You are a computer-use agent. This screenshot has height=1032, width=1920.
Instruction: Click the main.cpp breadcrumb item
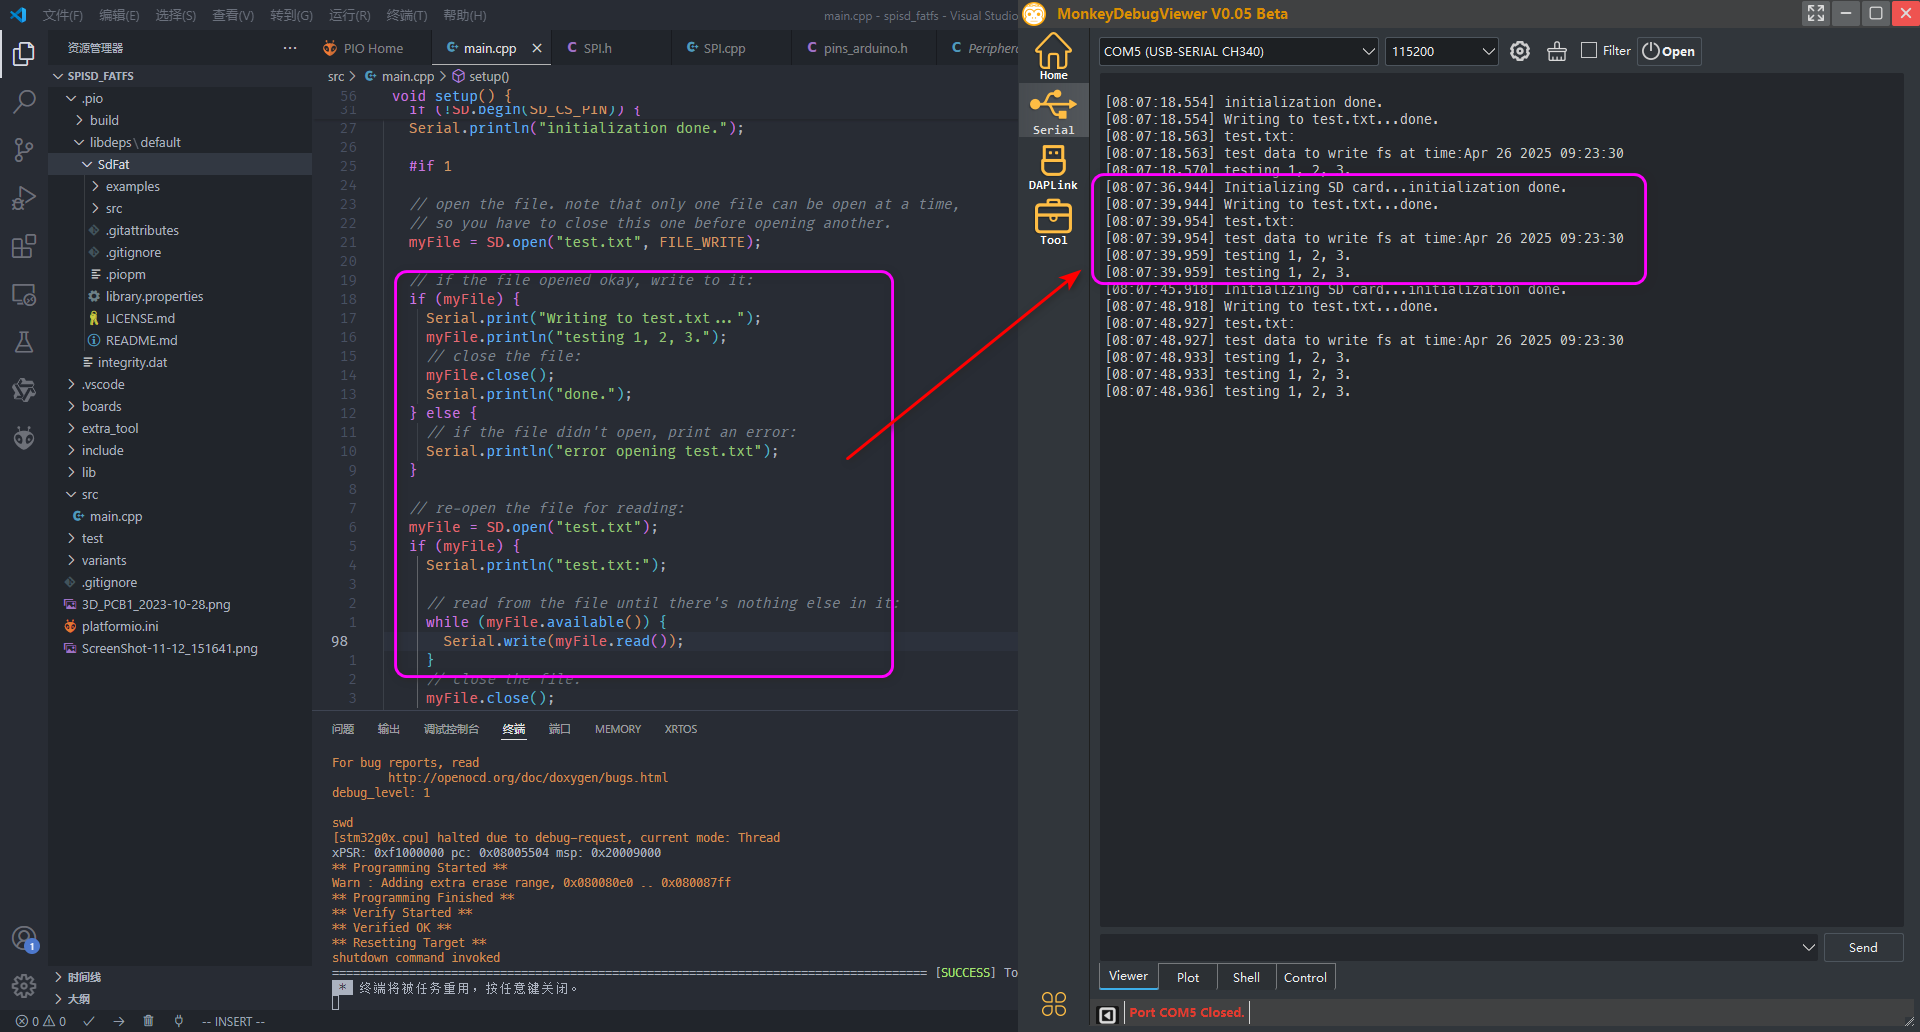[x=400, y=76]
